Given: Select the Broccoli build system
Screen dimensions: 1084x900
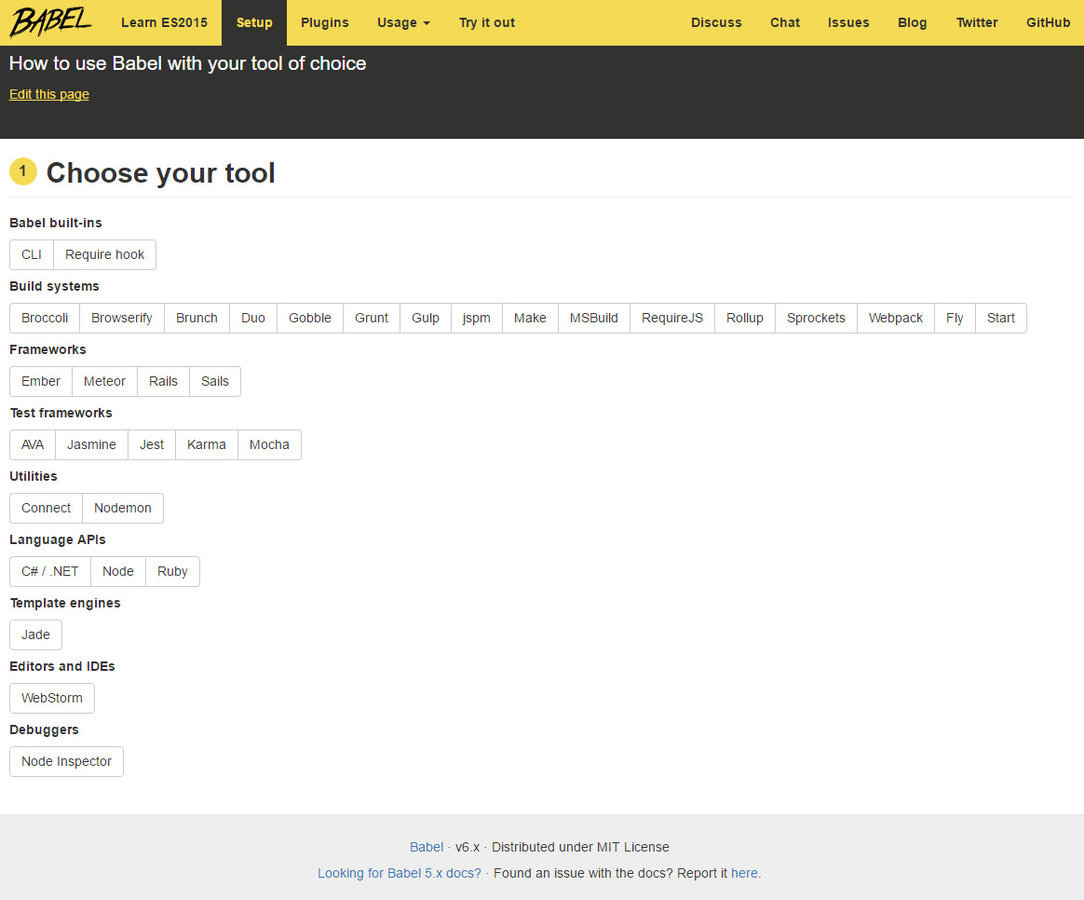Looking at the screenshot, I should pyautogui.click(x=44, y=318).
